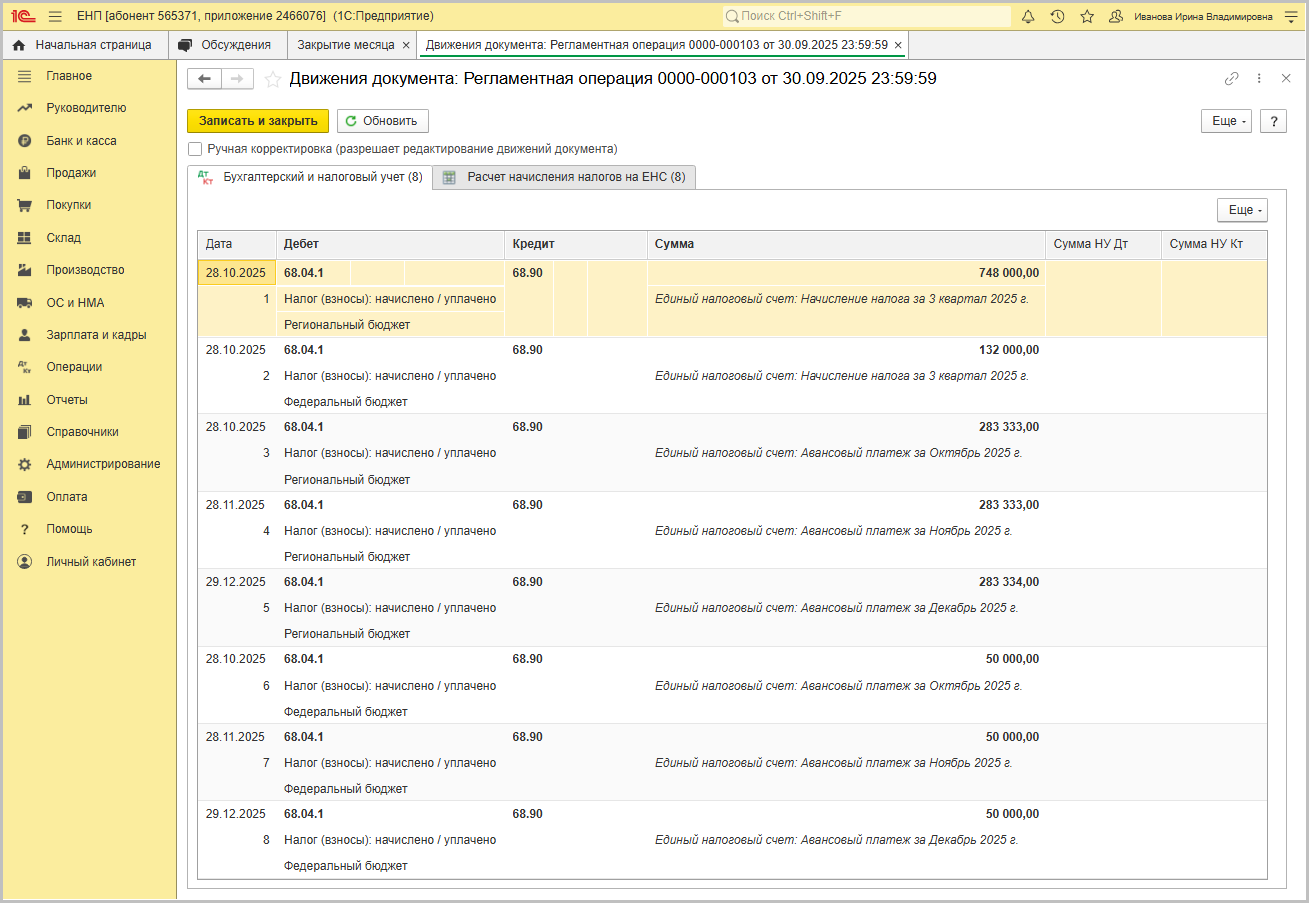Open the three-dot options menu by the title

click(x=1259, y=79)
